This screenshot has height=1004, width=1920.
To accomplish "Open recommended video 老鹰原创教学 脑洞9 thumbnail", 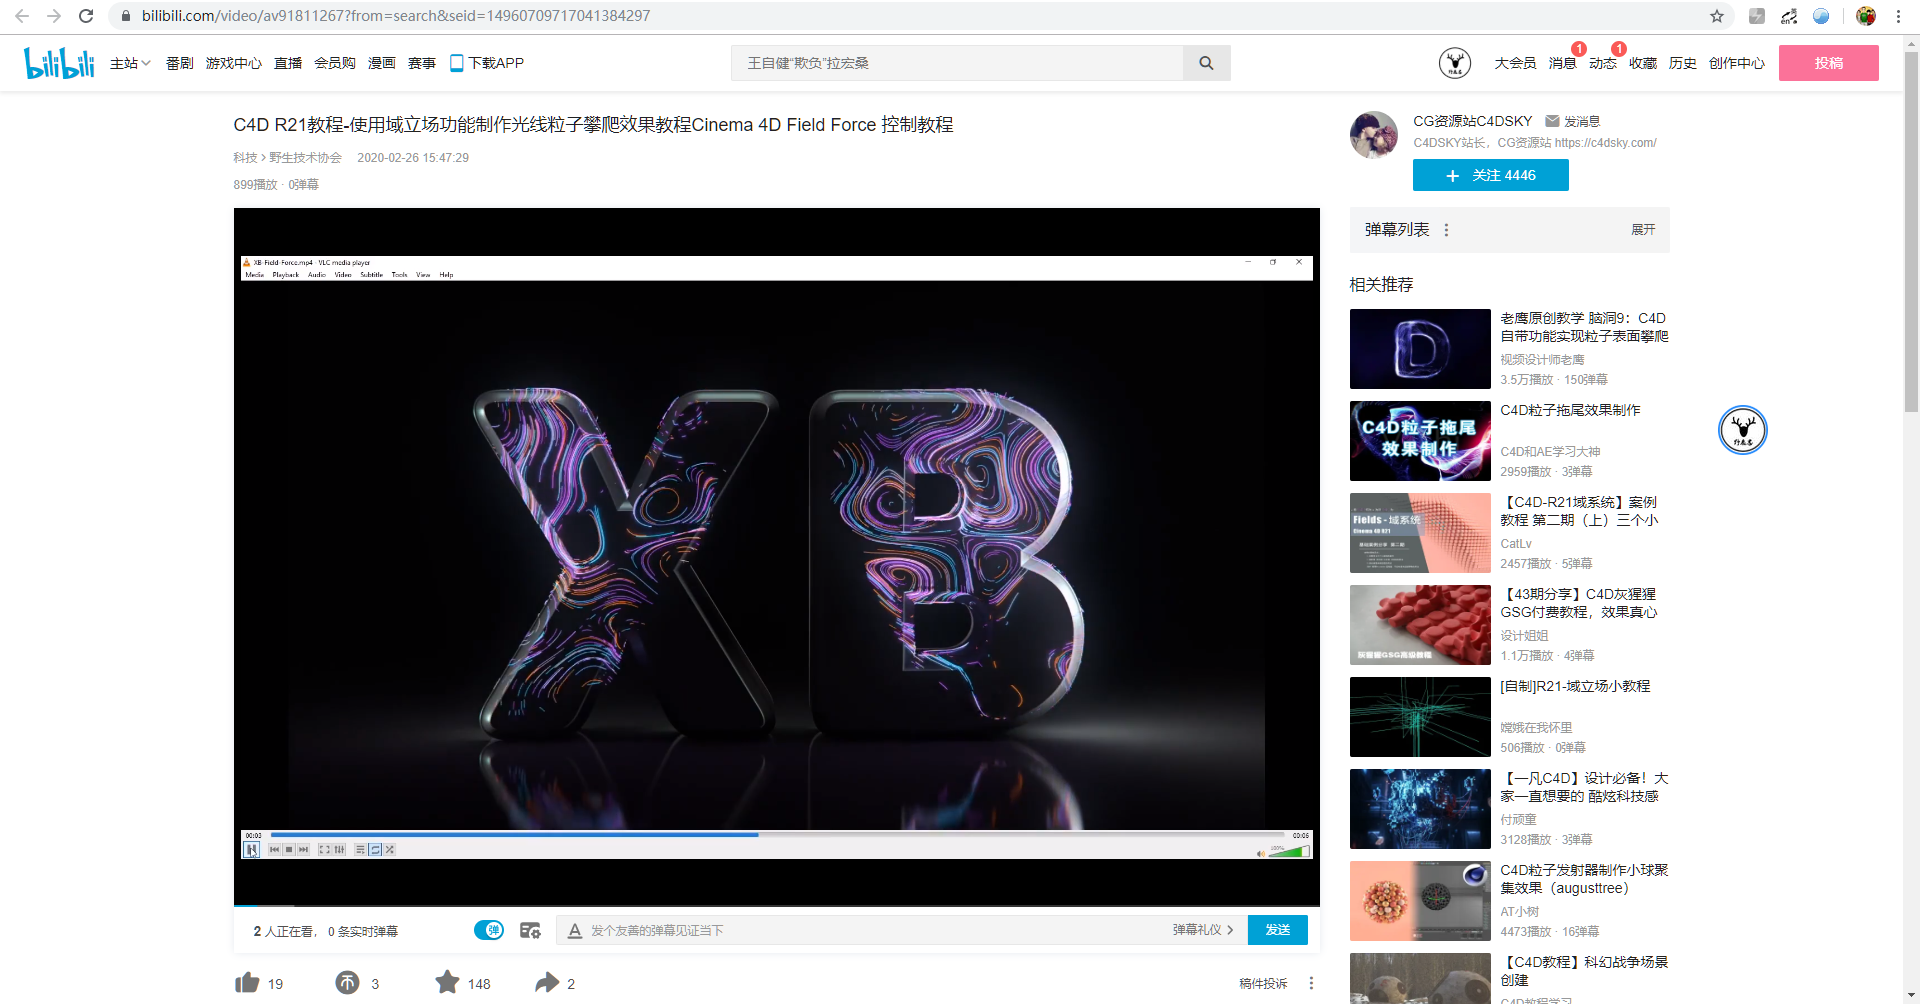I will [x=1420, y=348].
